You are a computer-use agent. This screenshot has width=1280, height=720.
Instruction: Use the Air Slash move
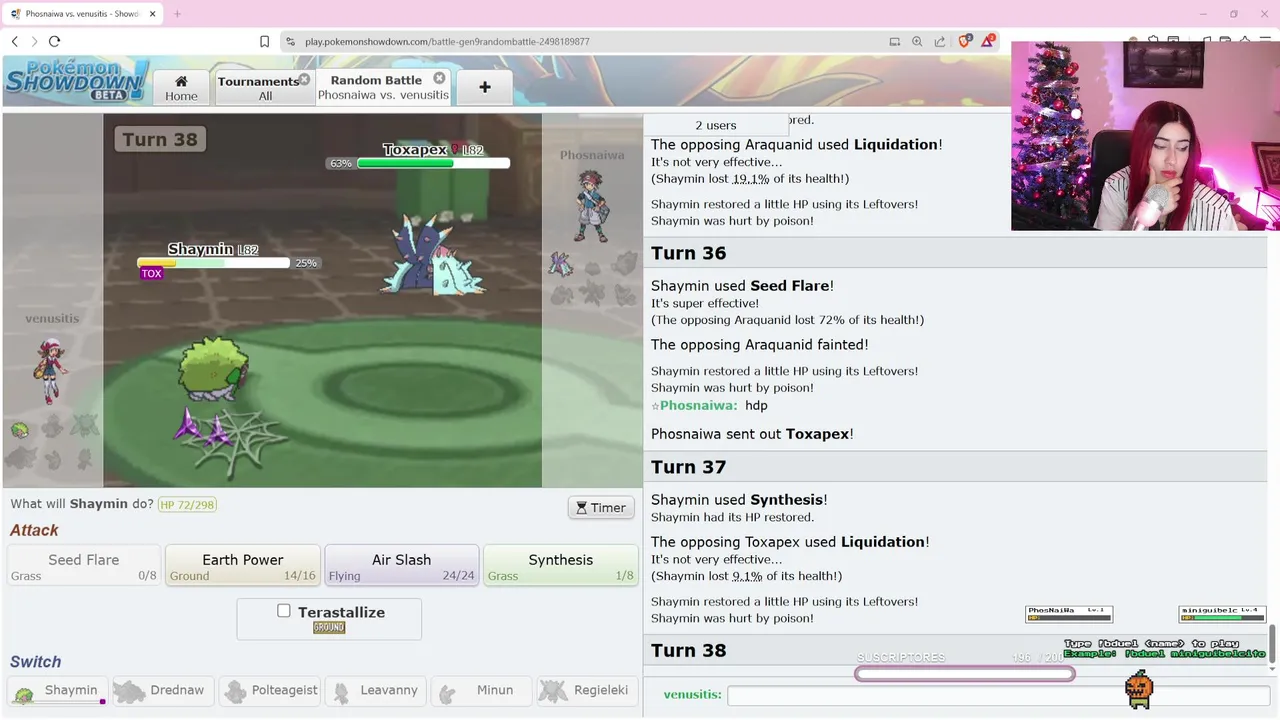[401, 565]
